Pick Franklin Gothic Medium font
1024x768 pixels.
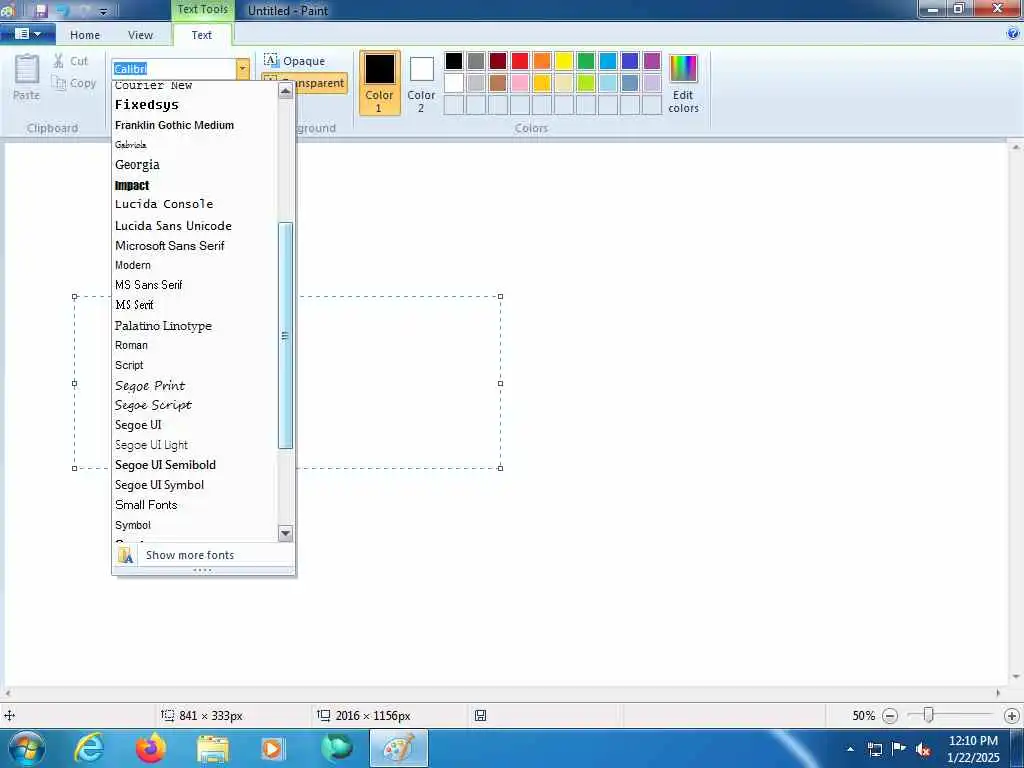click(x=195, y=125)
